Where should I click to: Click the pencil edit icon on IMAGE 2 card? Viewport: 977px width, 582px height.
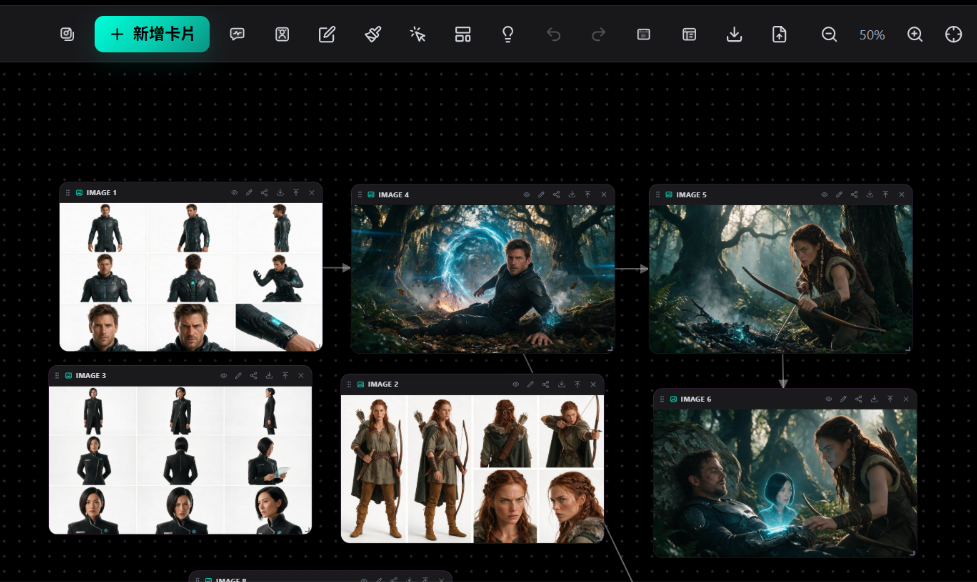(530, 384)
